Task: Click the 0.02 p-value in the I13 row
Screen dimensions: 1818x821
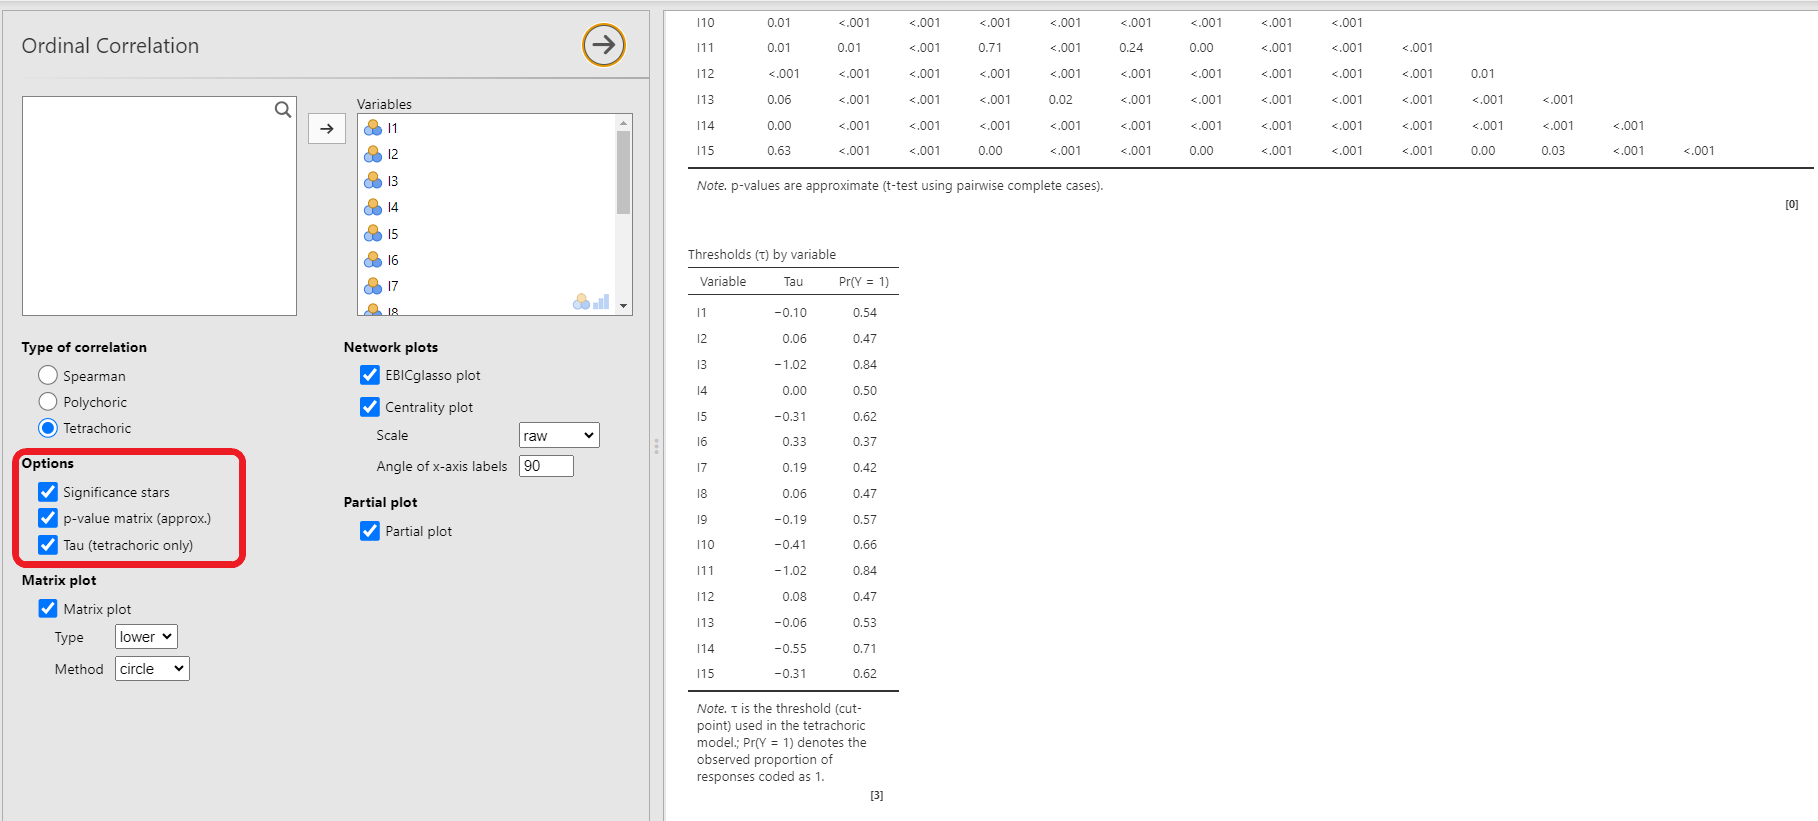Action: [x=1061, y=100]
